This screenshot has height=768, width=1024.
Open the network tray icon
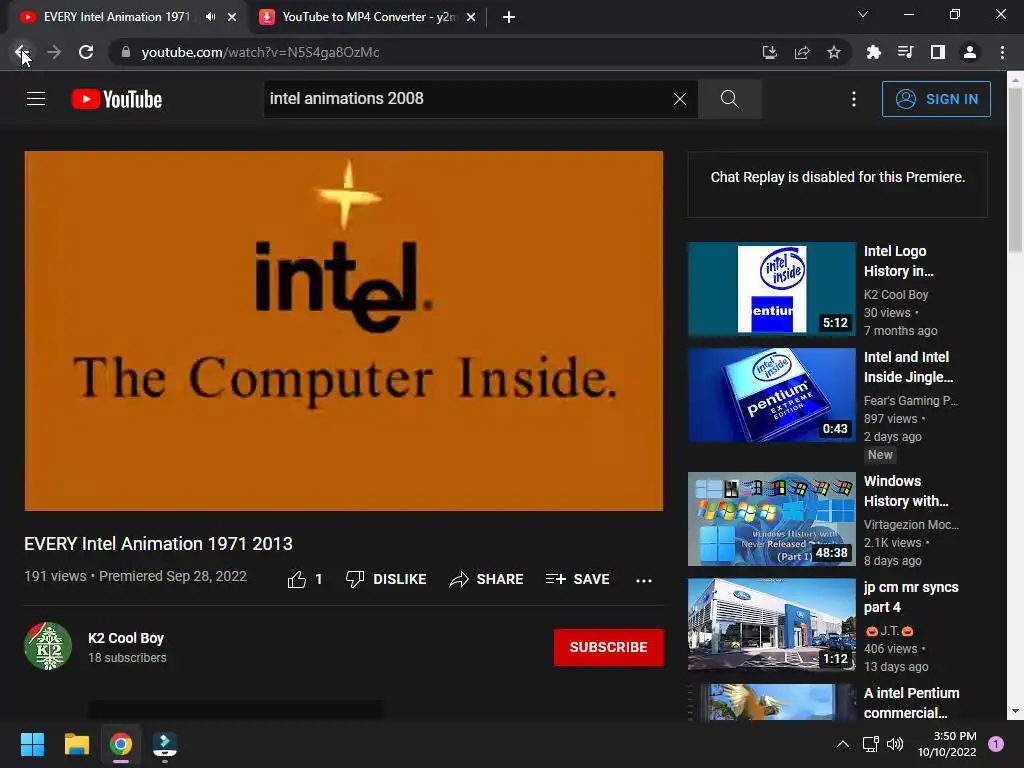[870, 744]
